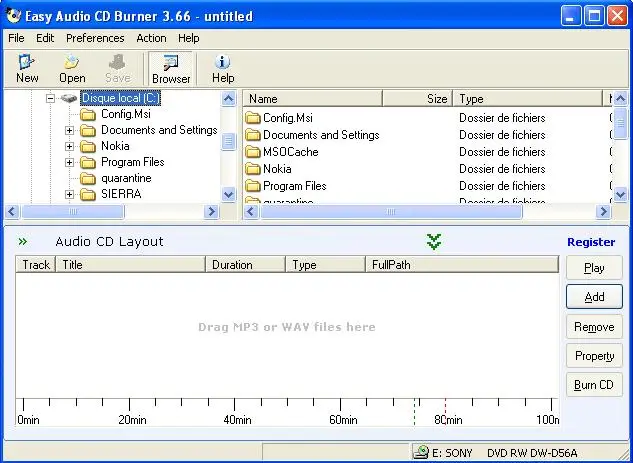The width and height of the screenshot is (633, 463).
Task: Collapse the Disque local (C:) tree node
Action: click(x=50, y=98)
